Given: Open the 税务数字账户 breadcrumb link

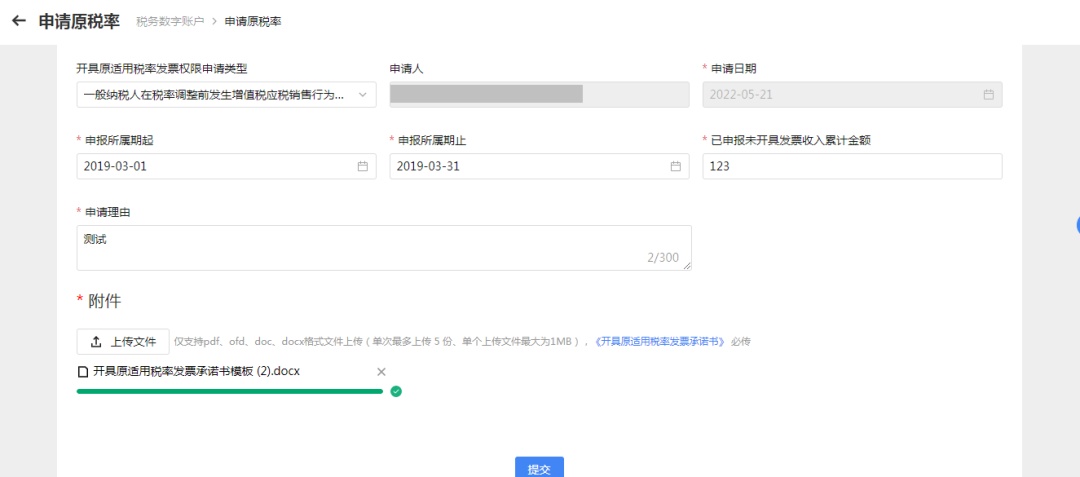Looking at the screenshot, I should click(170, 22).
